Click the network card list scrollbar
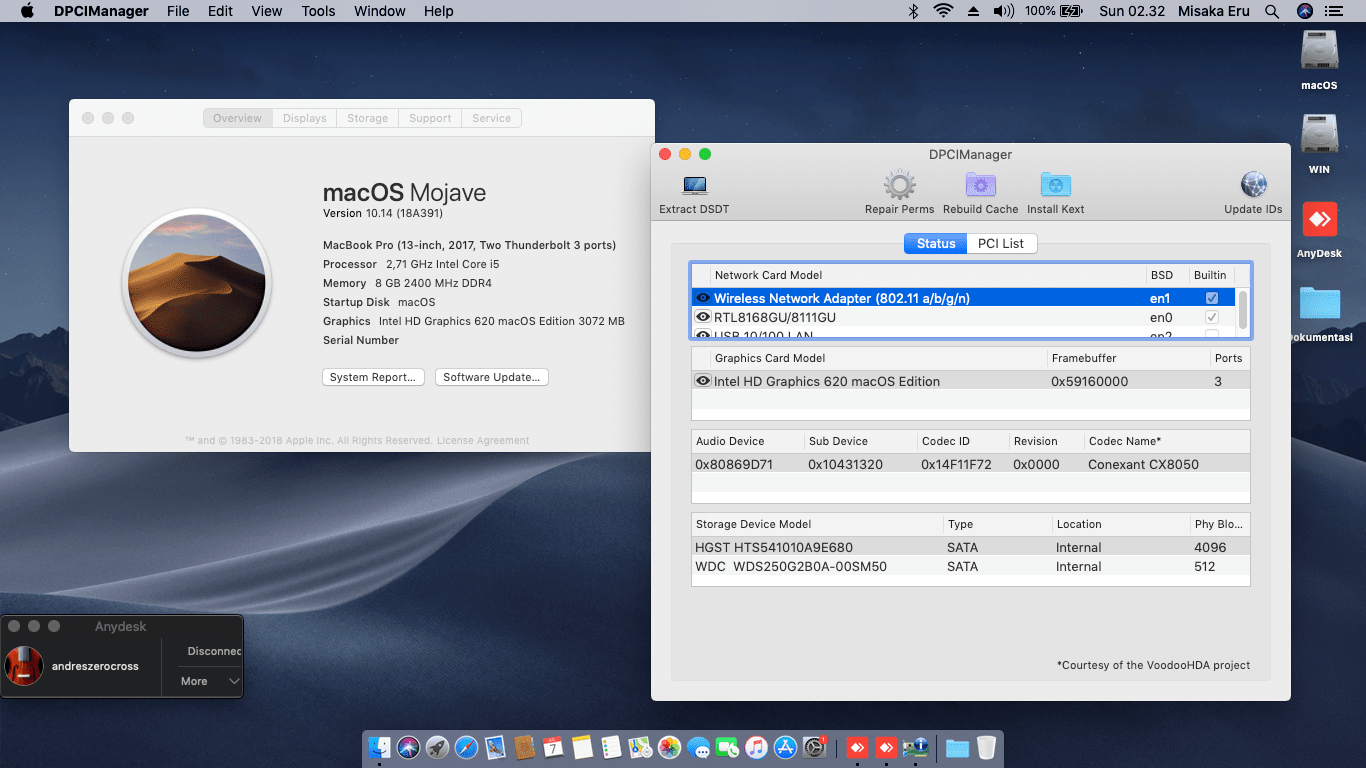Viewport: 1366px width, 768px height. [x=1243, y=310]
